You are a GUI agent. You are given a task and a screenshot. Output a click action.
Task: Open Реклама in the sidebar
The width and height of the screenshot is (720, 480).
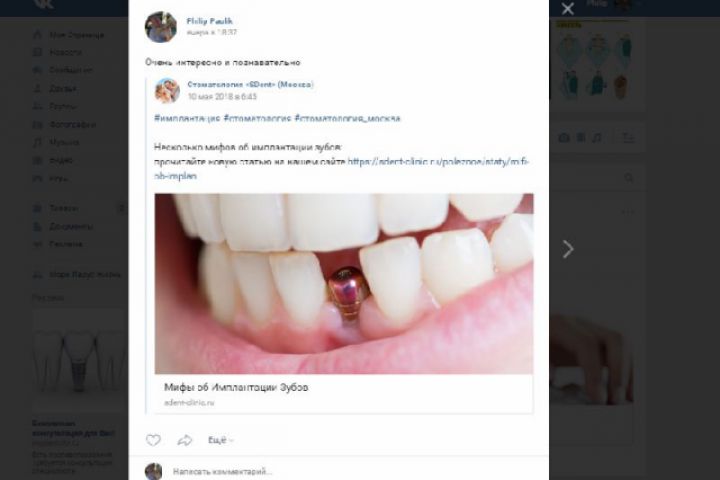(x=66, y=244)
